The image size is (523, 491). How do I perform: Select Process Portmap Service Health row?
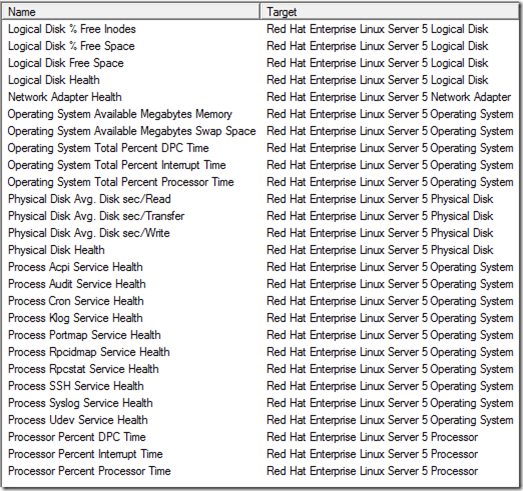click(x=260, y=335)
